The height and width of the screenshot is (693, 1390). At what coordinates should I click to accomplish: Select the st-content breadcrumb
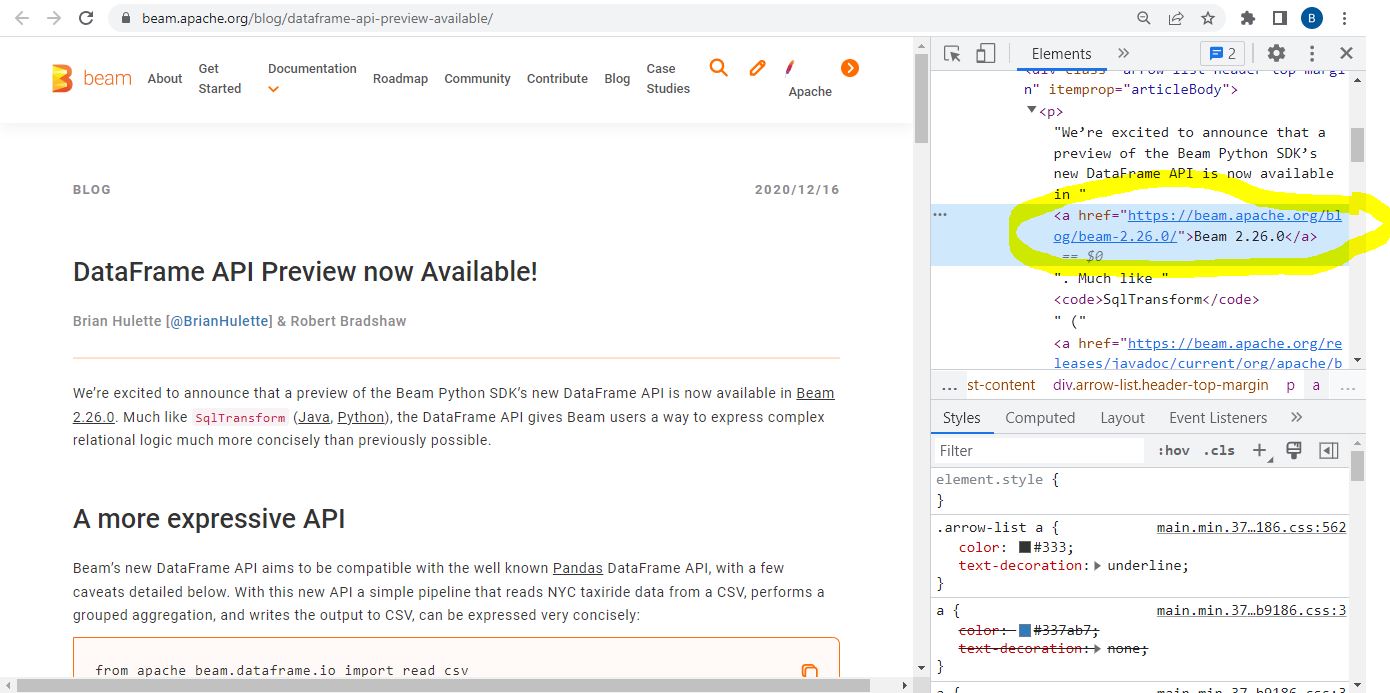pos(1001,385)
